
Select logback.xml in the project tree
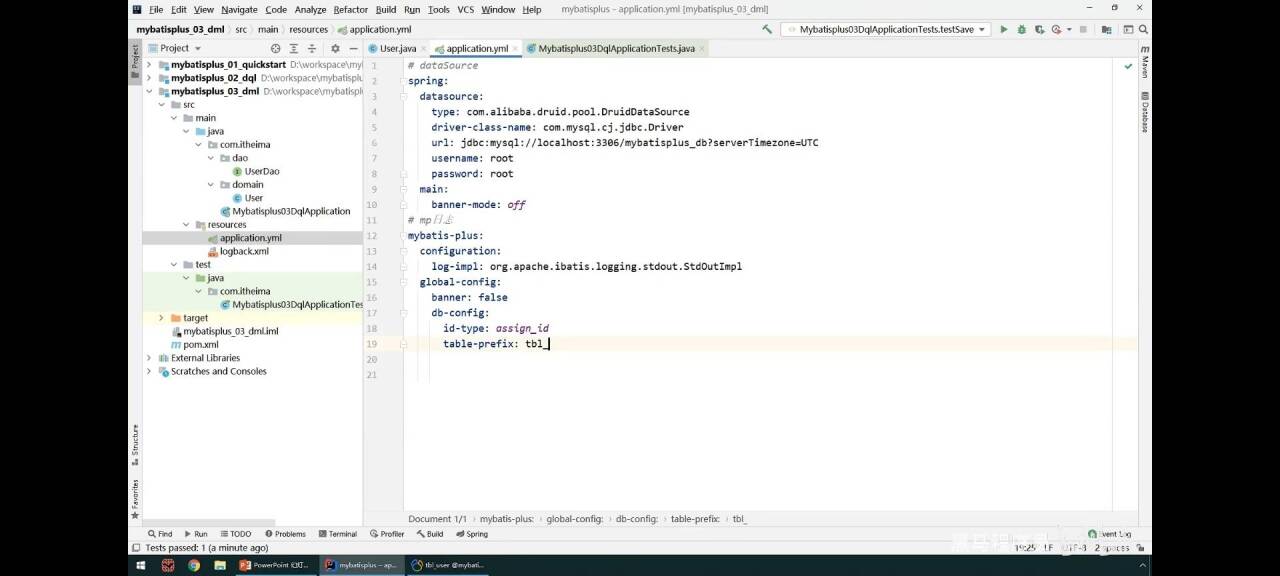(237, 251)
